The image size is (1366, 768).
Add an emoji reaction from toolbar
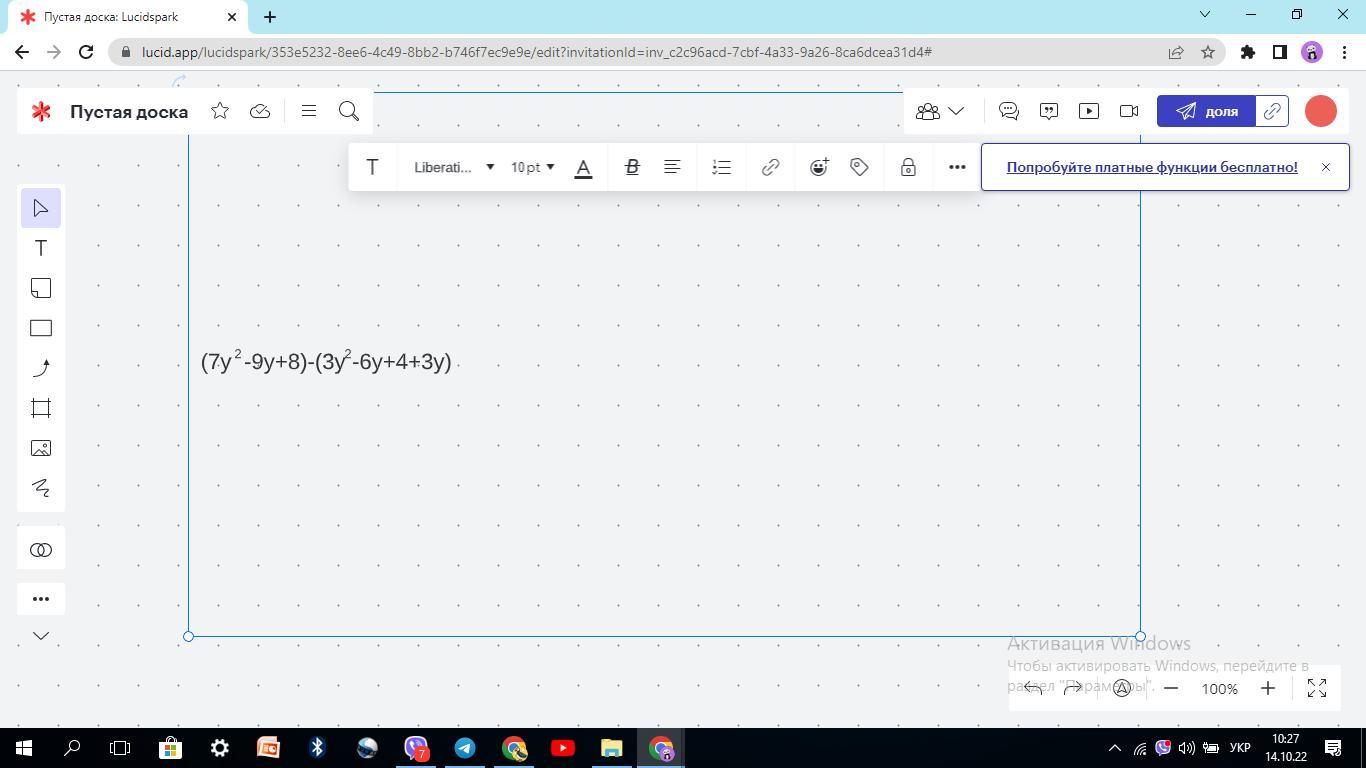coord(819,167)
